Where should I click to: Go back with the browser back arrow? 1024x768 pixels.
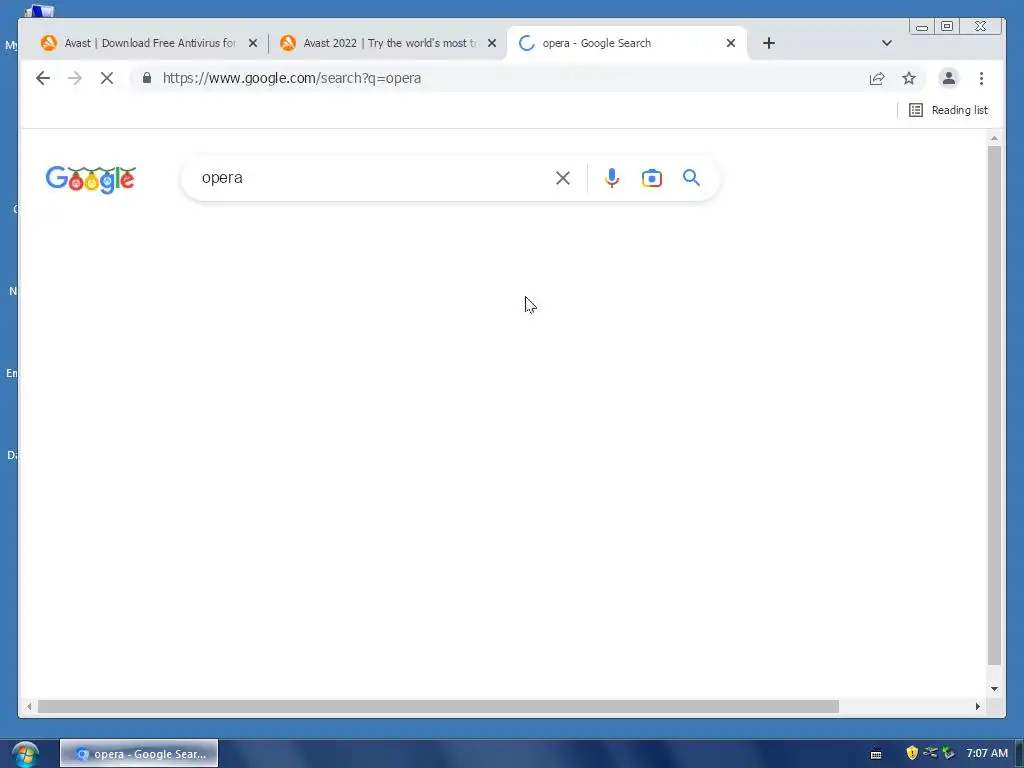pyautogui.click(x=43, y=78)
